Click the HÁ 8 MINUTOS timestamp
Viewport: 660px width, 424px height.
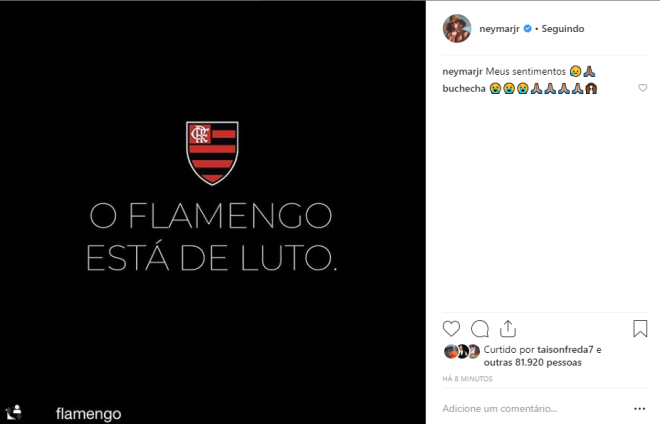(x=467, y=379)
